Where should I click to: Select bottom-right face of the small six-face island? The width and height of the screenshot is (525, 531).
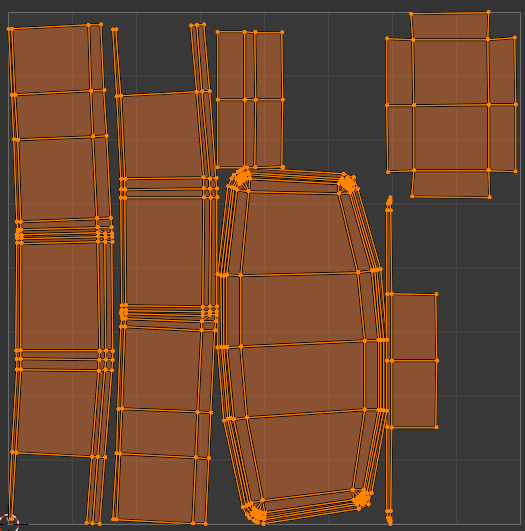[x=269, y=133]
